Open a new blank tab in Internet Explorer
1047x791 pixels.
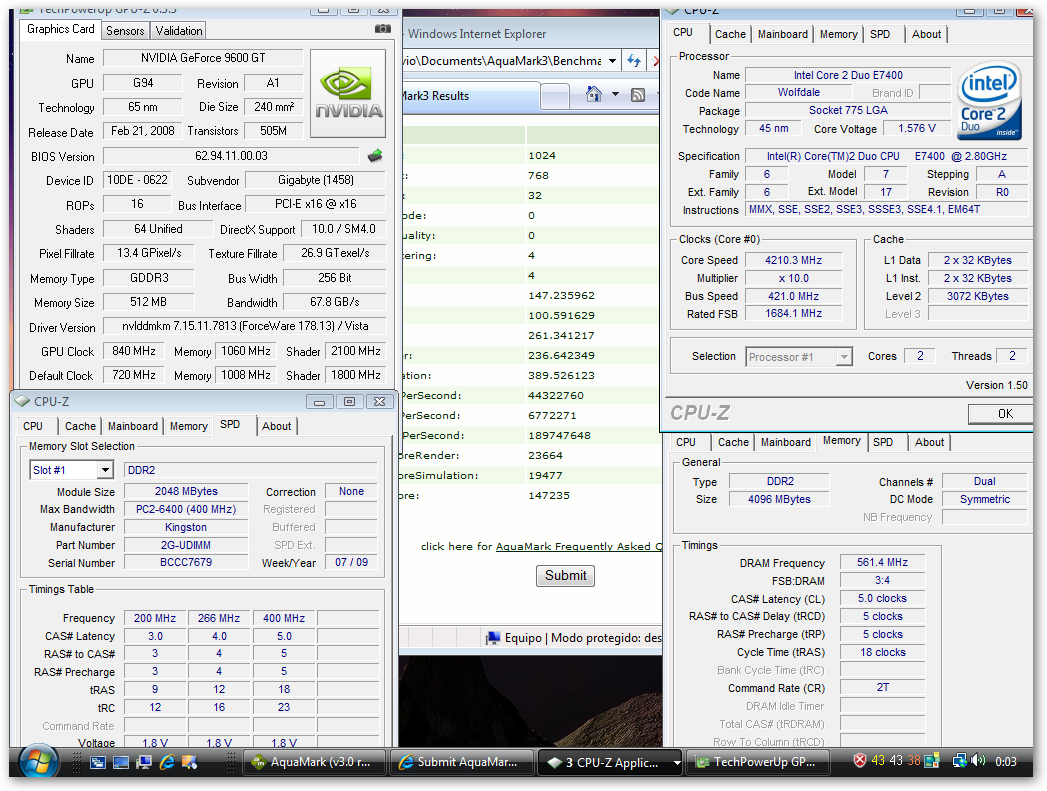(554, 96)
